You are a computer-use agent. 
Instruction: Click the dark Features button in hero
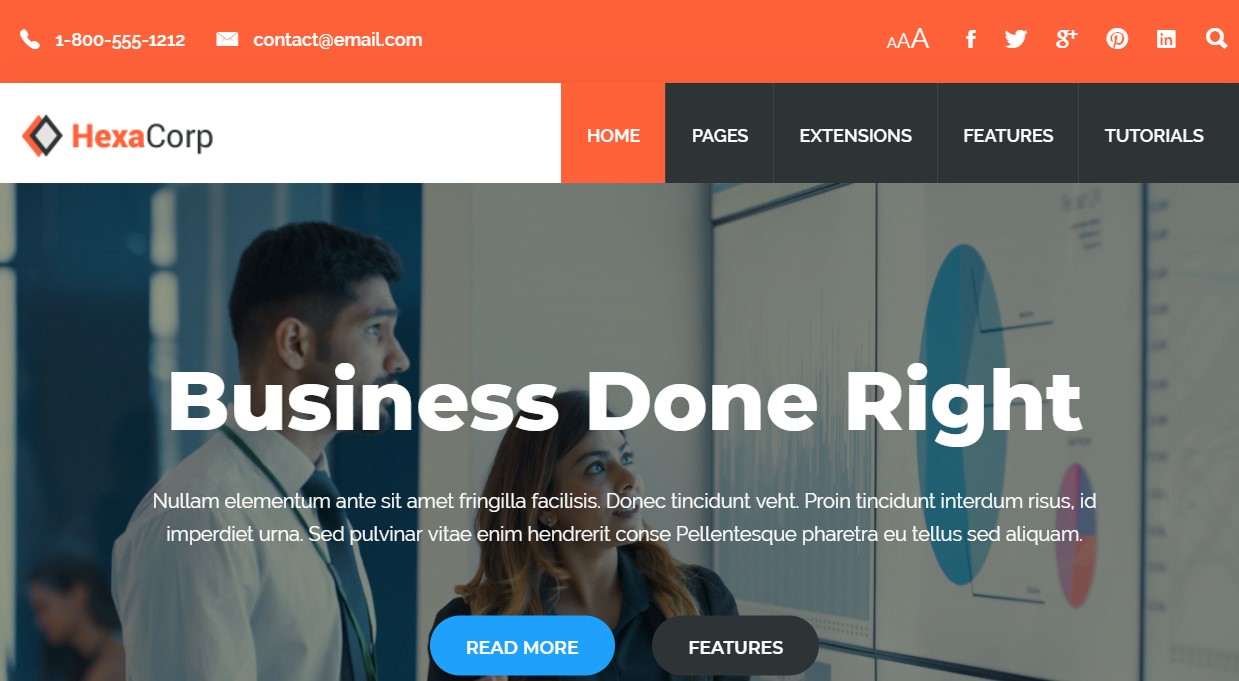735,647
